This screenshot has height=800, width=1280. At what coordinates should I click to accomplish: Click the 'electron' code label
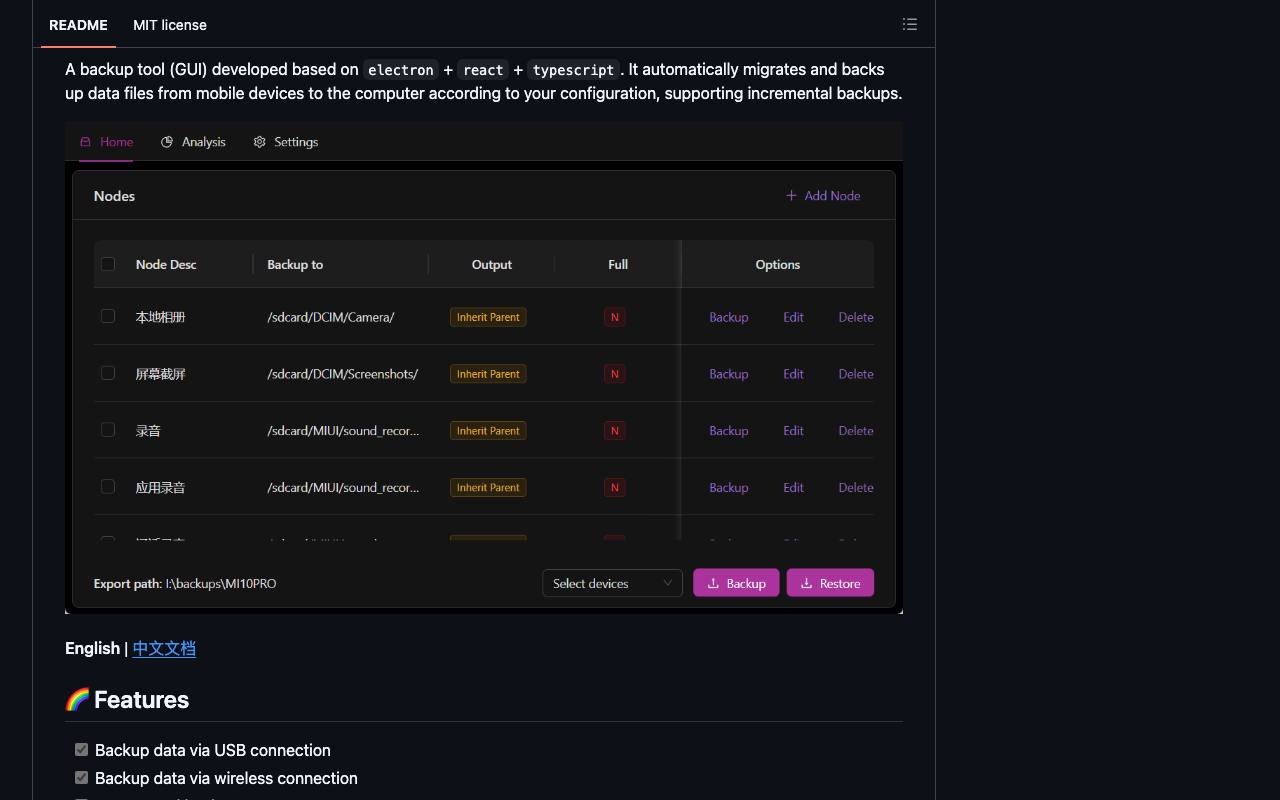point(401,70)
